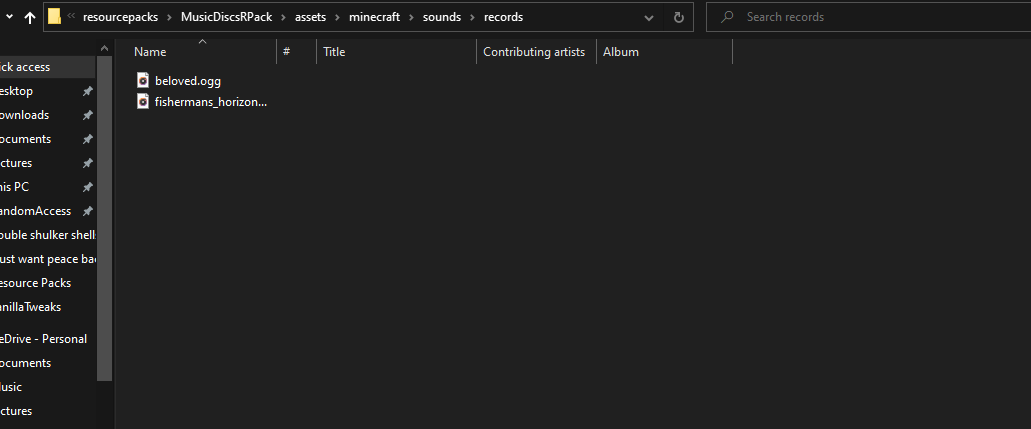Image resolution: width=1031 pixels, height=429 pixels.
Task: Navigate to the assets breadcrumb folder
Action: click(311, 17)
